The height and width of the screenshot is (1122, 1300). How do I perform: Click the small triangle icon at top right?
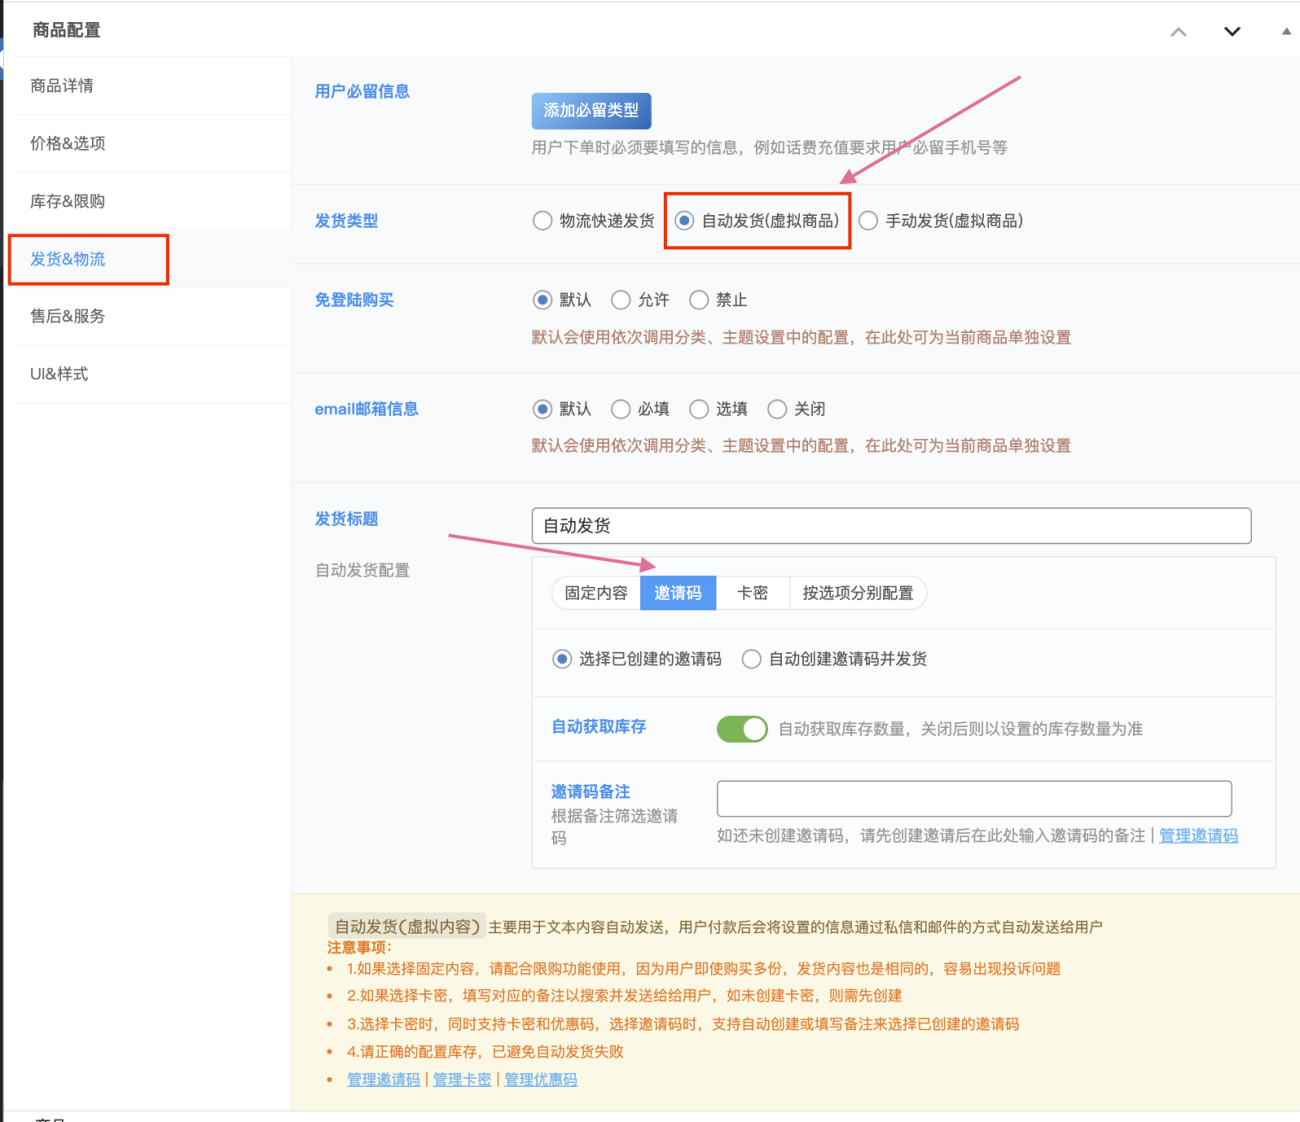(x=1284, y=31)
